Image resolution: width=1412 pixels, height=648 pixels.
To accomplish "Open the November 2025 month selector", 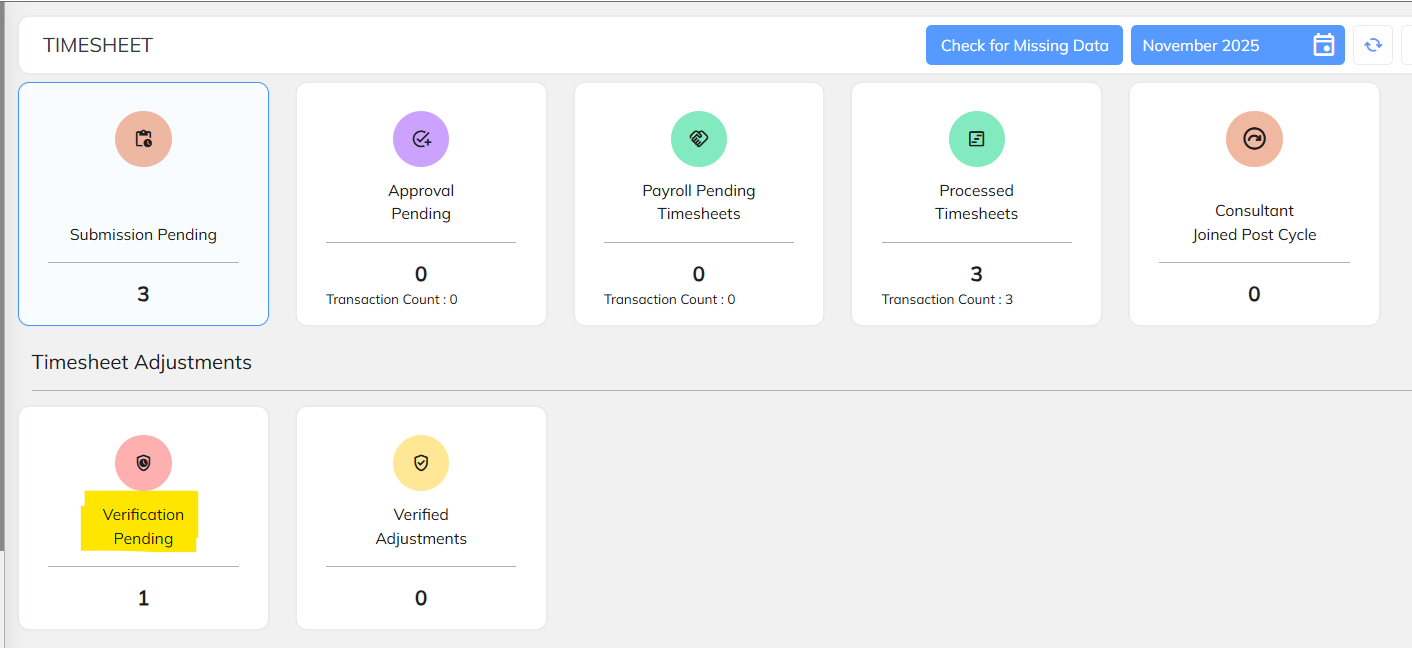I will pyautogui.click(x=1201, y=45).
